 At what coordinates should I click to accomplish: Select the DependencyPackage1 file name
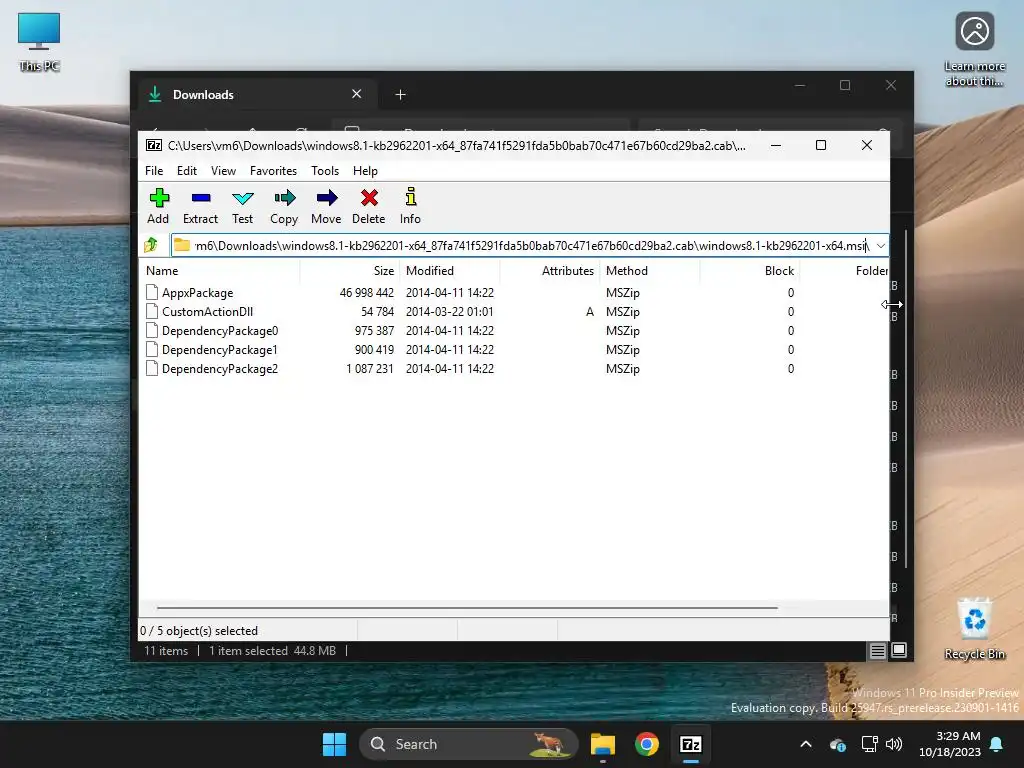point(220,349)
